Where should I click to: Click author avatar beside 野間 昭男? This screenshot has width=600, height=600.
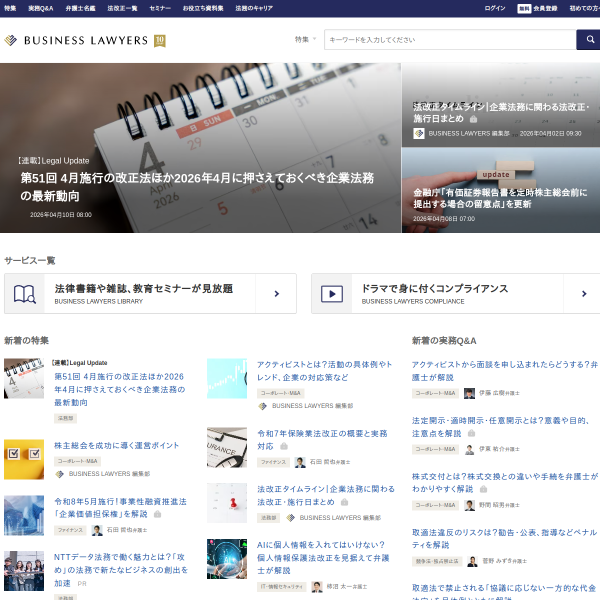pos(470,505)
